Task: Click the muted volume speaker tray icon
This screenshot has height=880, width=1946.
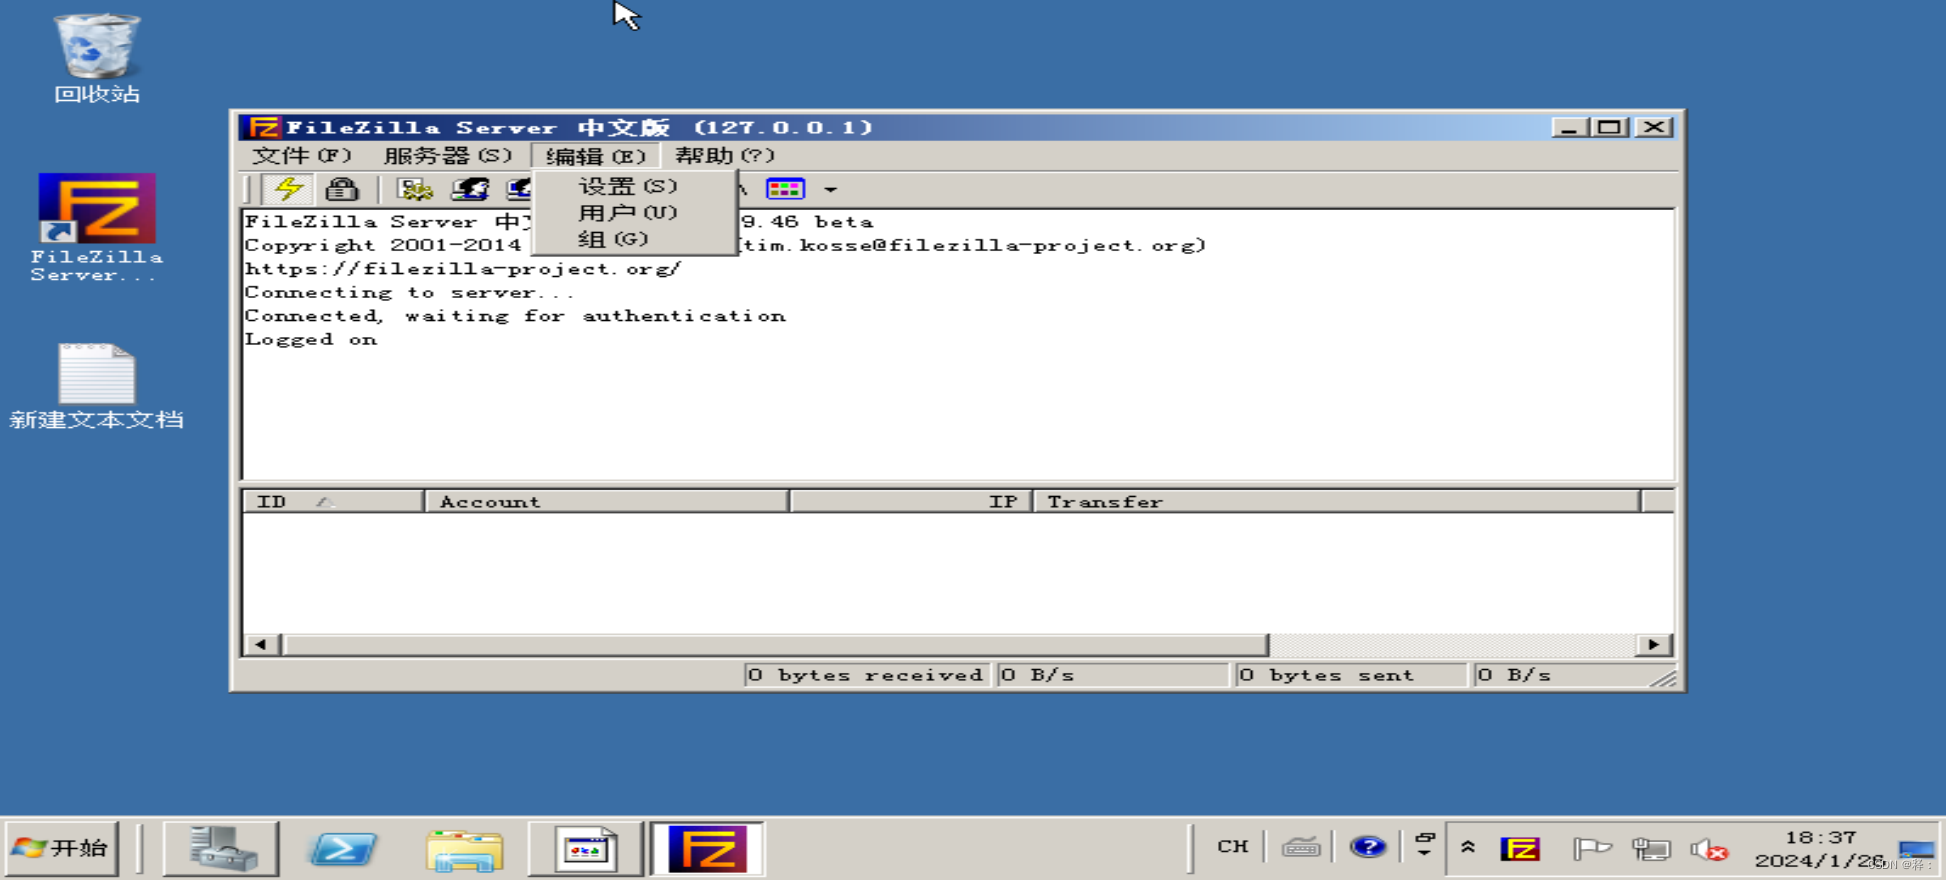Action: (x=1709, y=849)
